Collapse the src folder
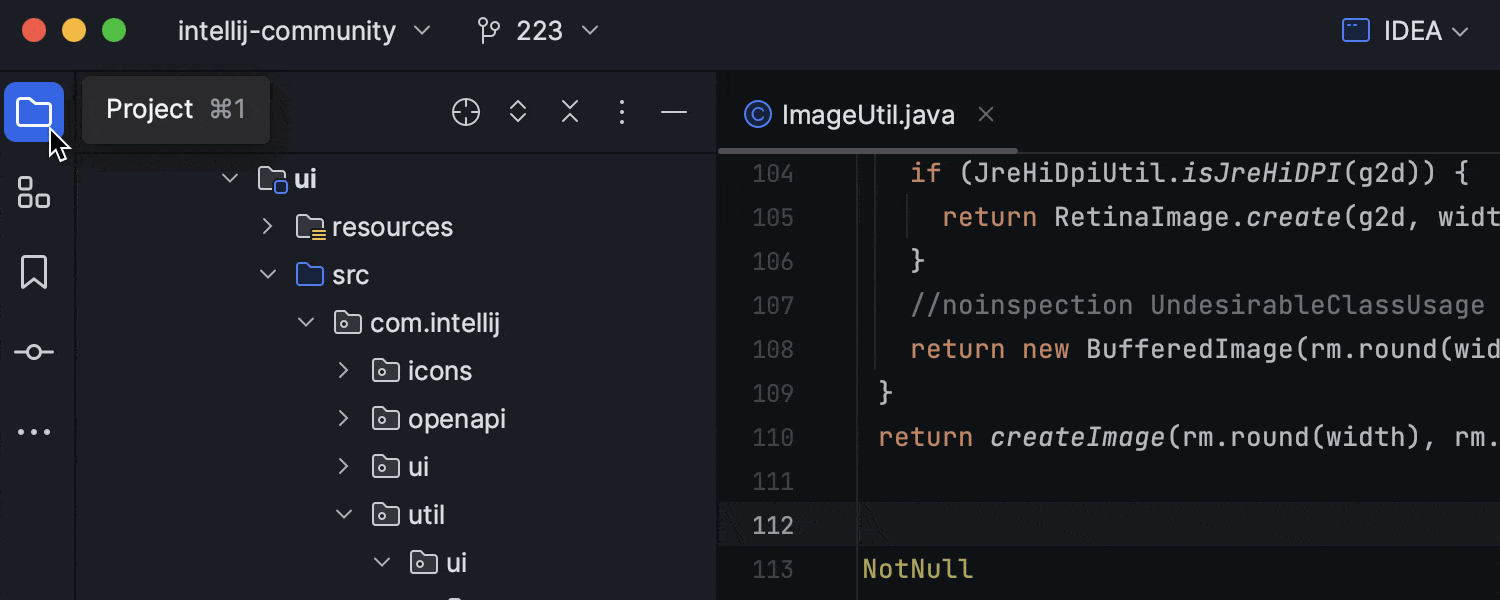 [x=267, y=275]
